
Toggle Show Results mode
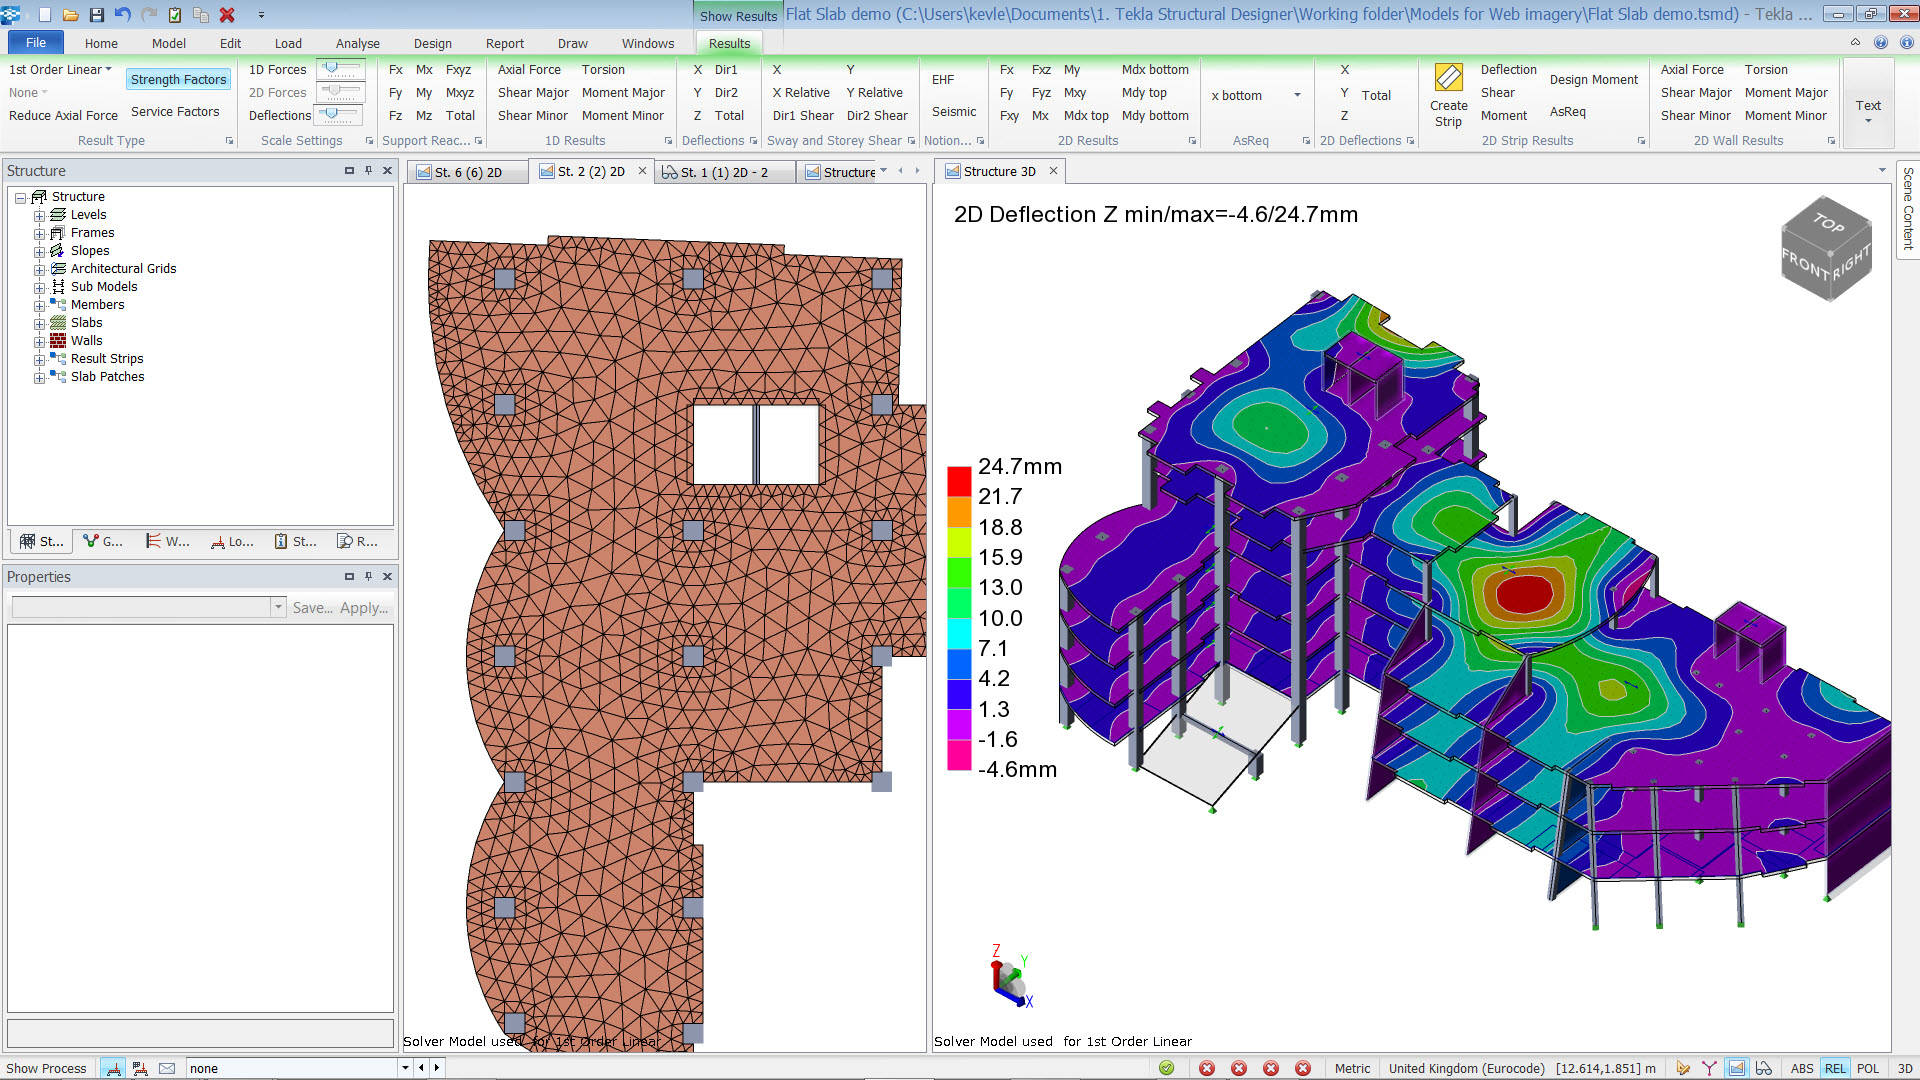pos(738,16)
